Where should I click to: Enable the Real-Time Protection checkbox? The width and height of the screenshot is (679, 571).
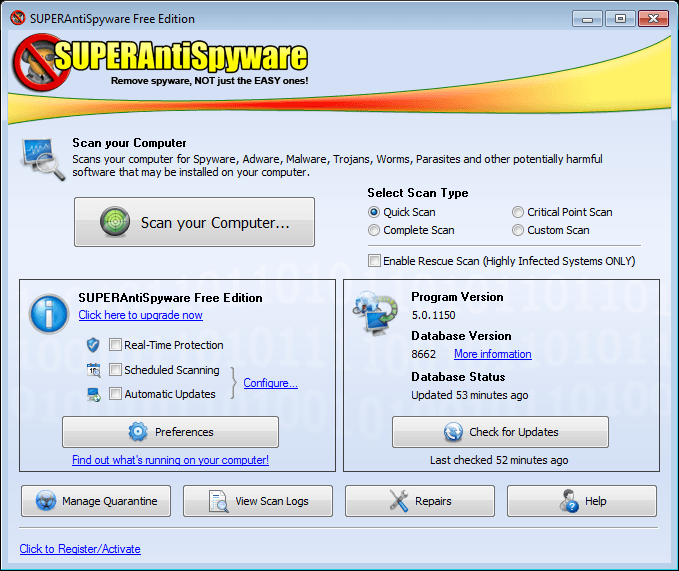pos(115,345)
